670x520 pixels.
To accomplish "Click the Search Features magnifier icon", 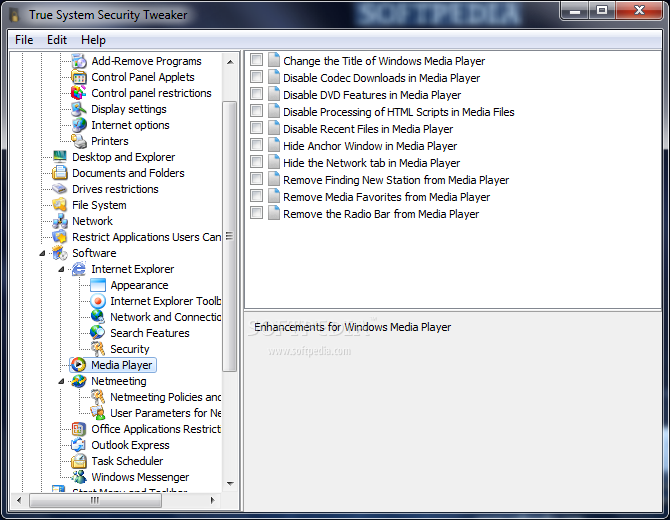I will point(98,333).
